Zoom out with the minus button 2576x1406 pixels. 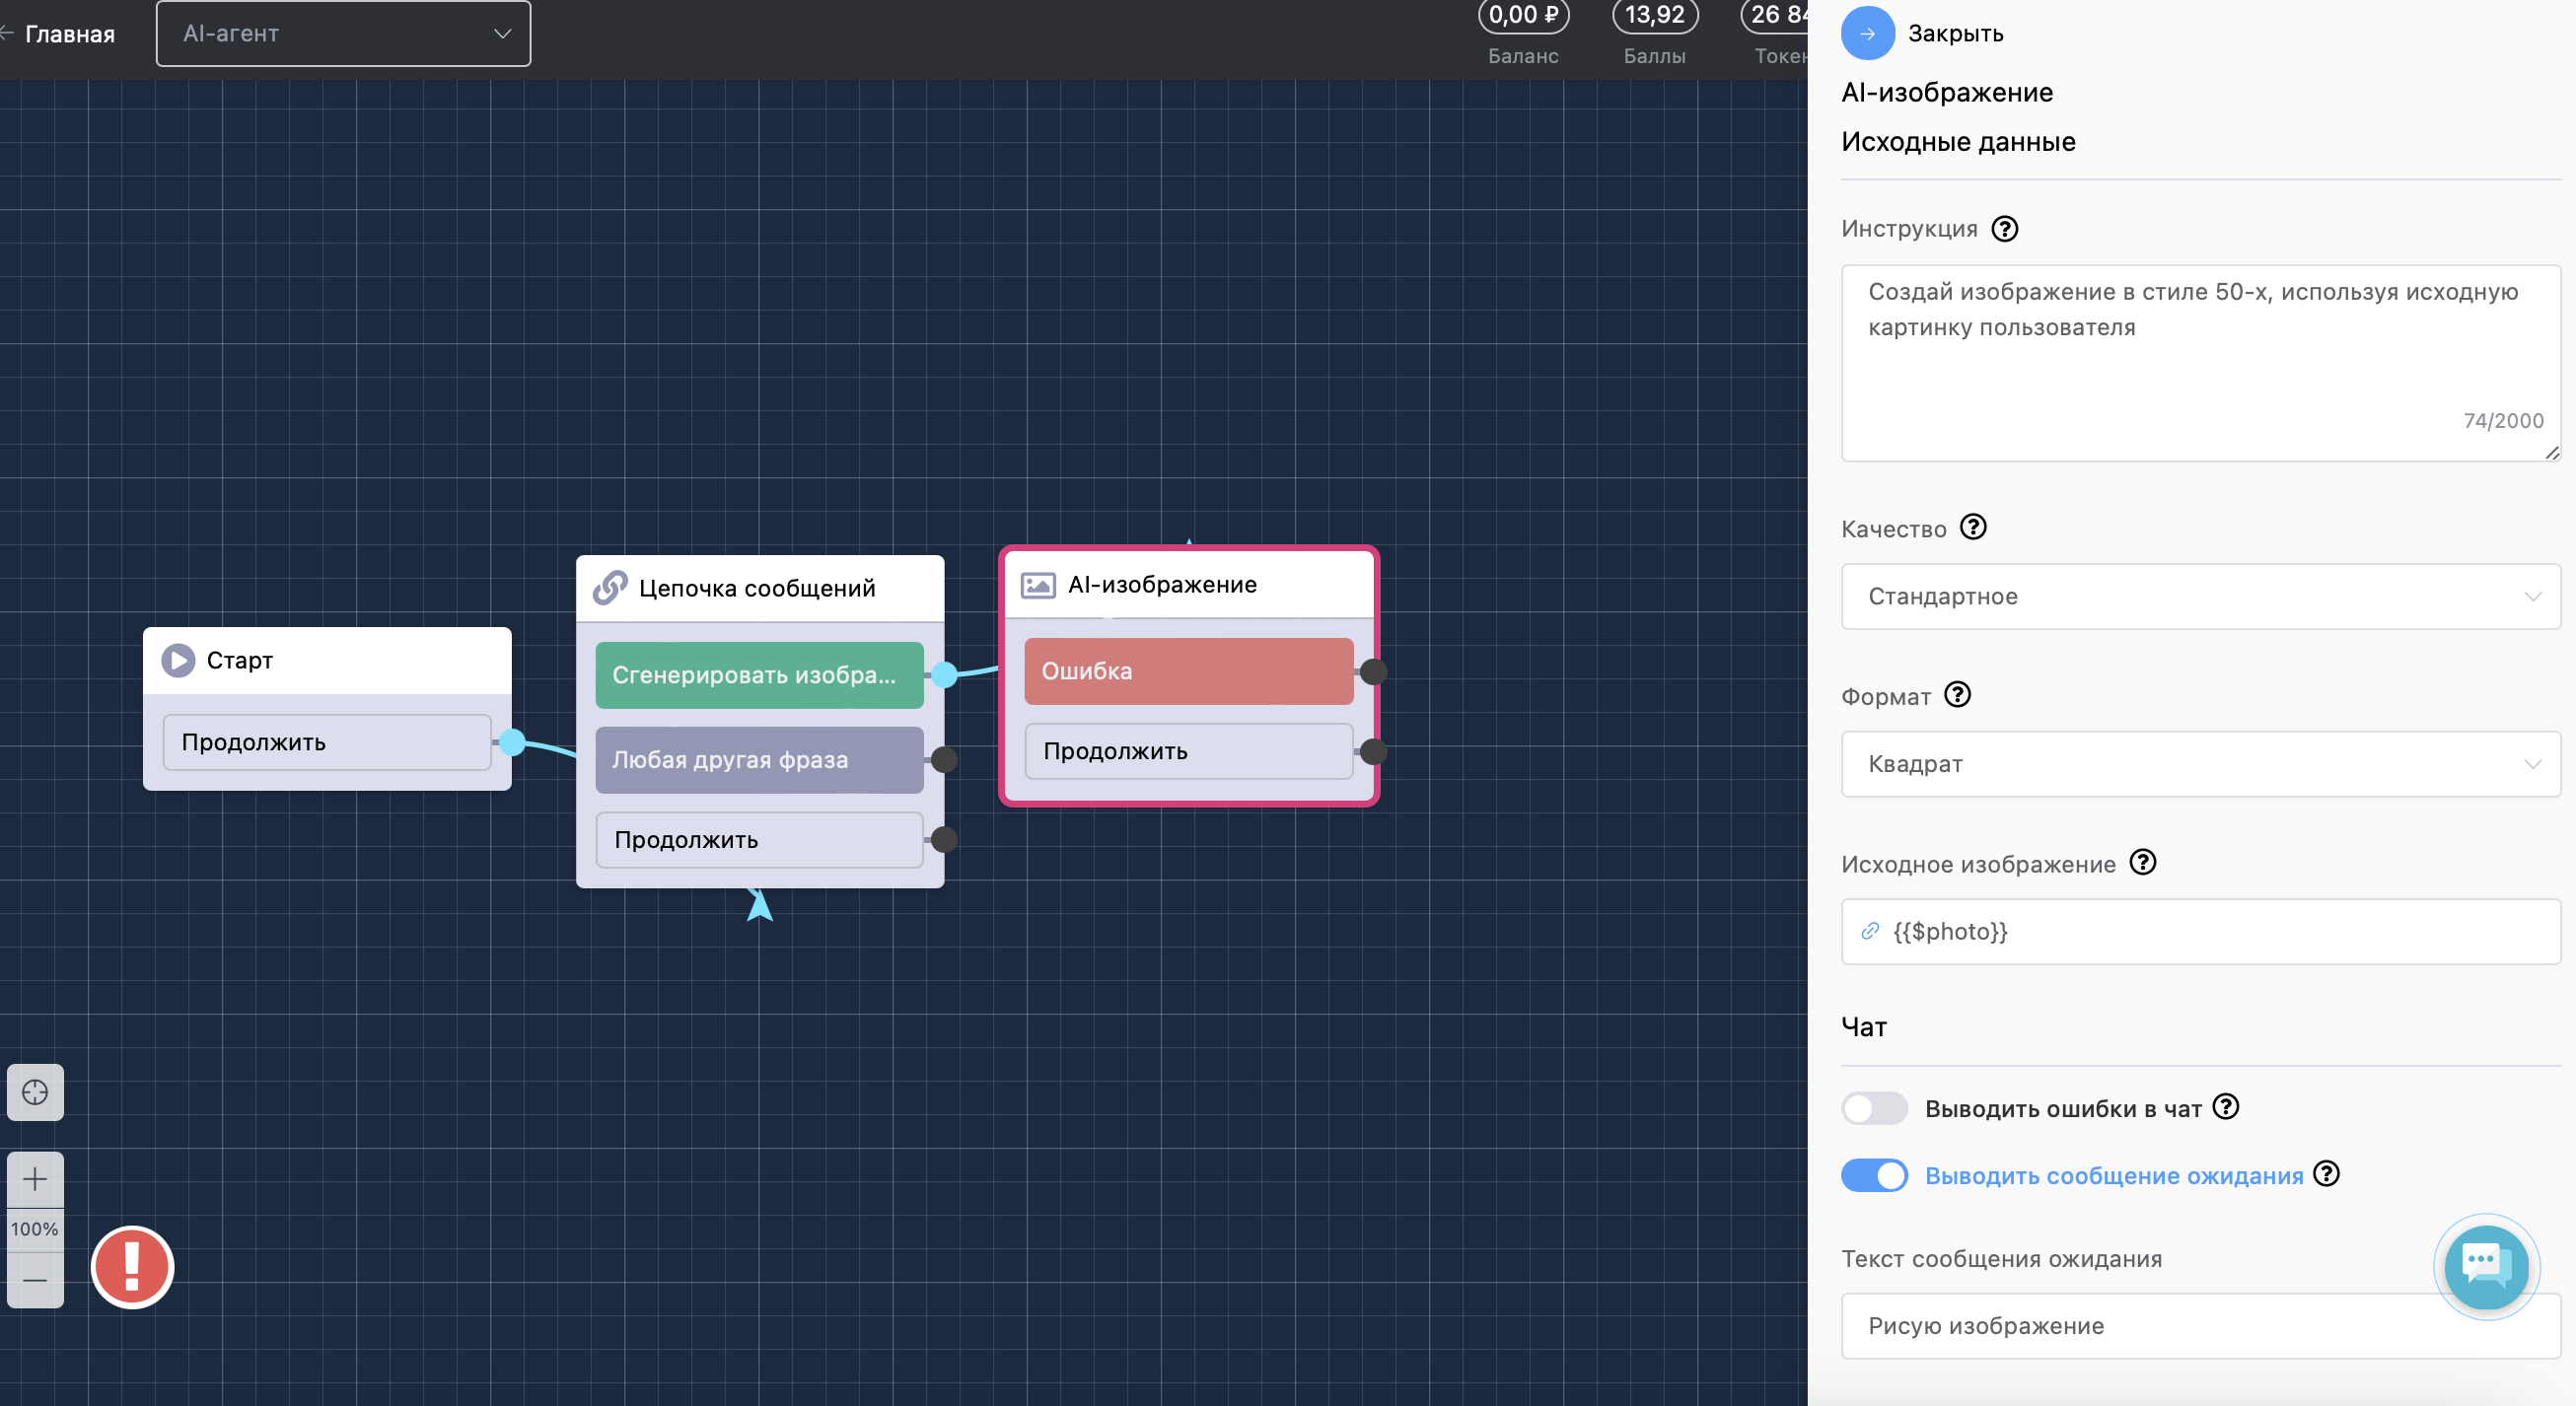(x=35, y=1280)
